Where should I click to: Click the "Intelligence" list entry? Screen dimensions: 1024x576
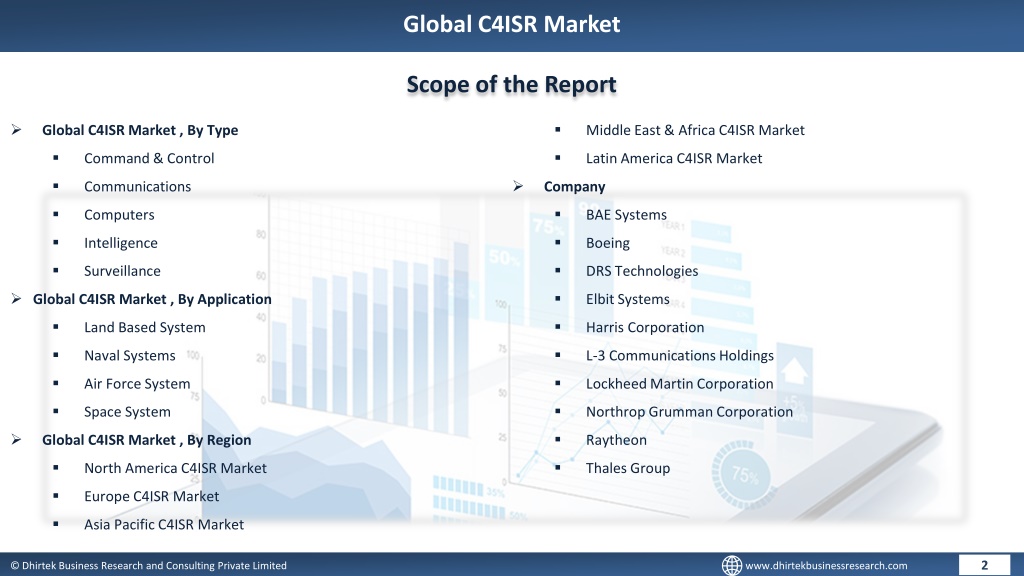click(x=121, y=243)
